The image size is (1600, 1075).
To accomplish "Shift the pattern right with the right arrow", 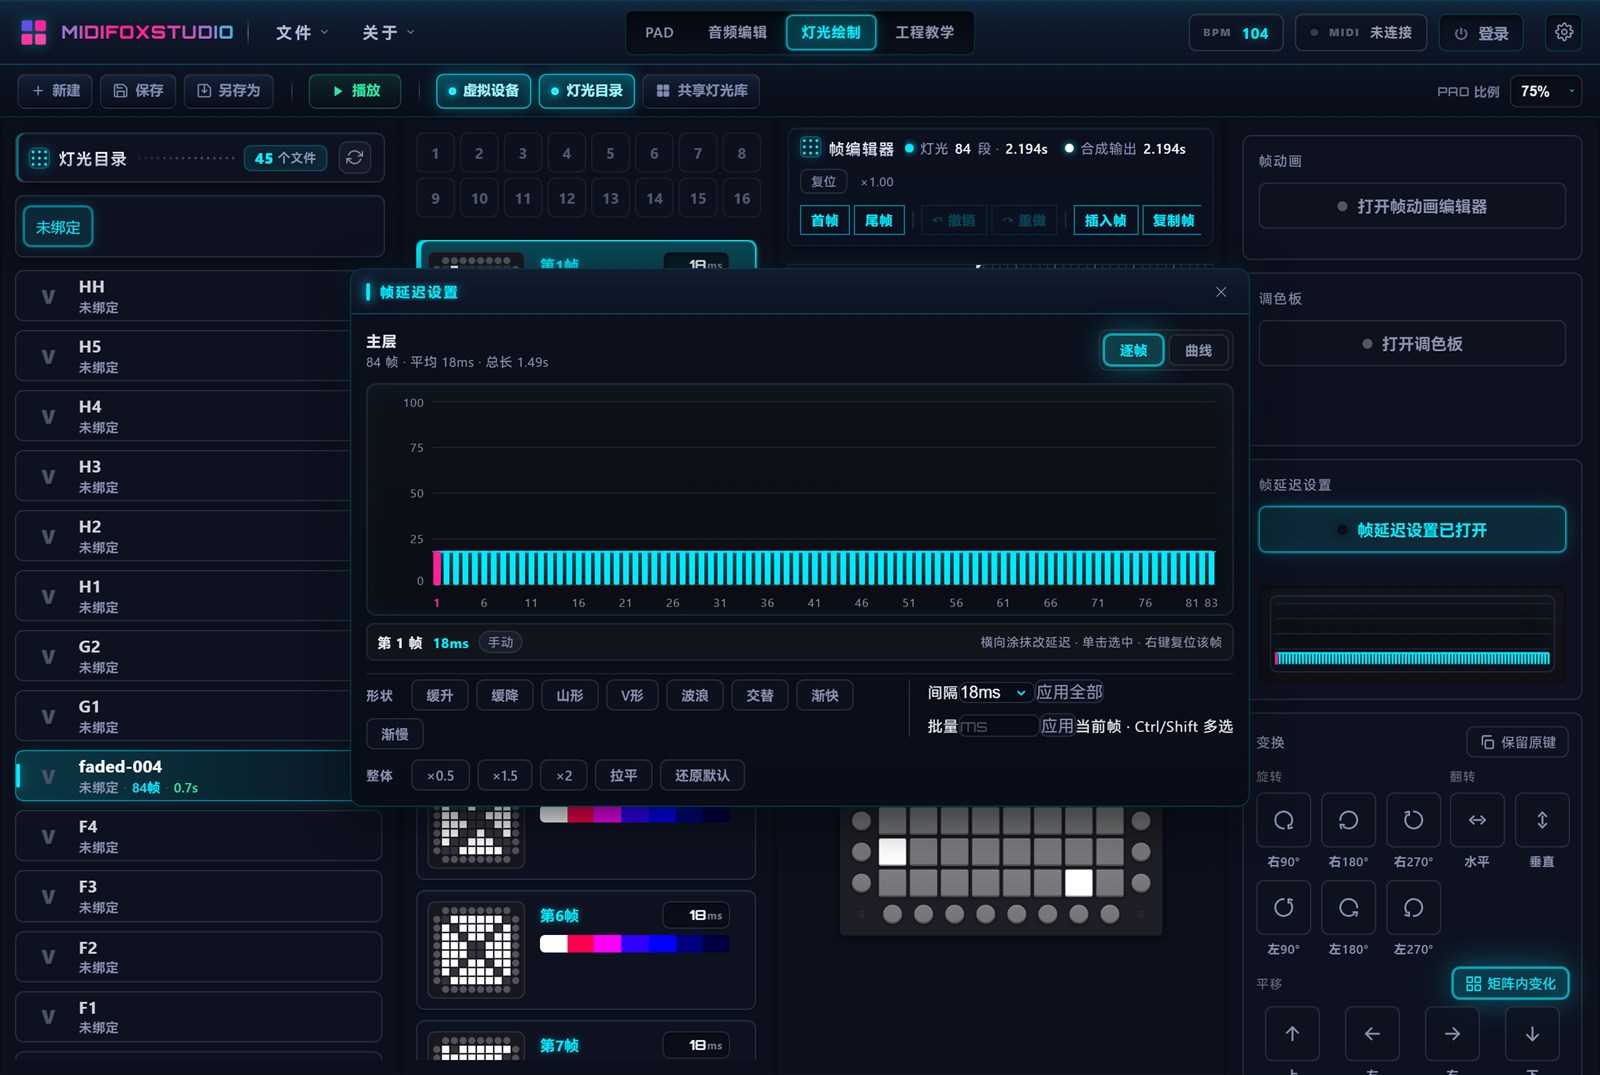I will [1452, 1034].
